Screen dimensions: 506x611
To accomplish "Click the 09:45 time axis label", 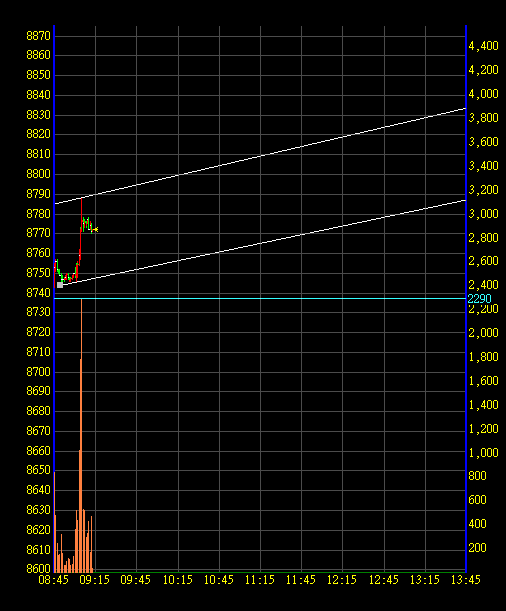I will (136, 580).
